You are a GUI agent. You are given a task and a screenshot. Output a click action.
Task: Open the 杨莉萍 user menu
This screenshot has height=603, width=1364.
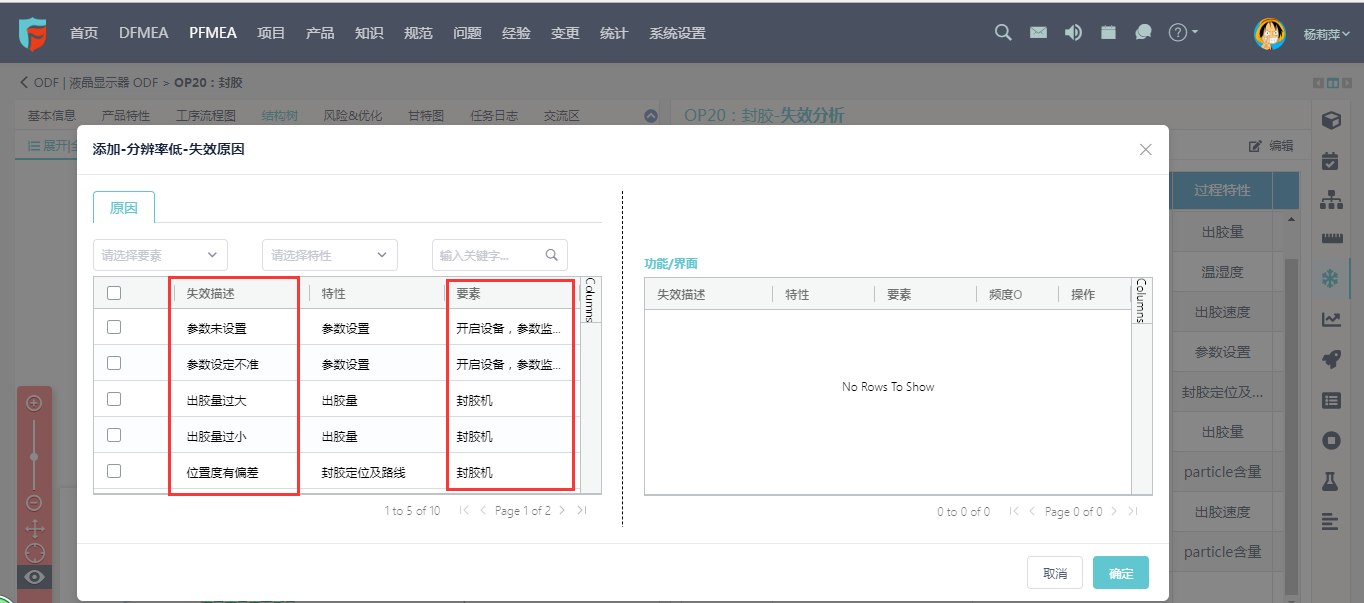[1327, 34]
